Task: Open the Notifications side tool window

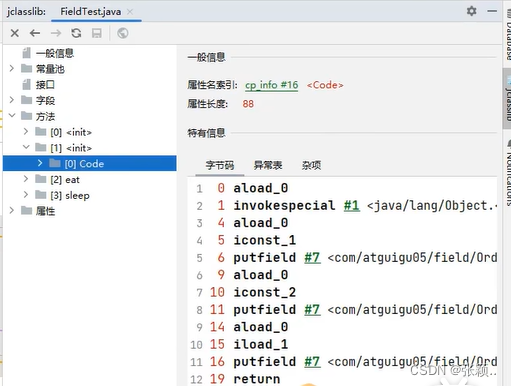Action: [508, 173]
